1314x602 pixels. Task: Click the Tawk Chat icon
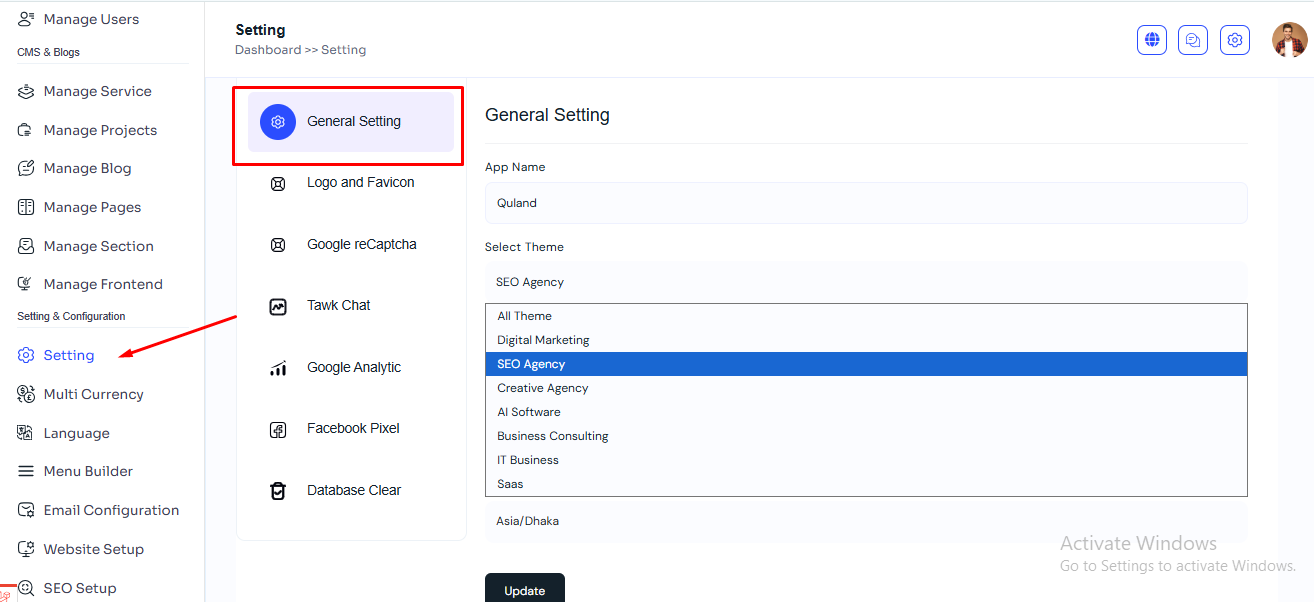tap(278, 306)
